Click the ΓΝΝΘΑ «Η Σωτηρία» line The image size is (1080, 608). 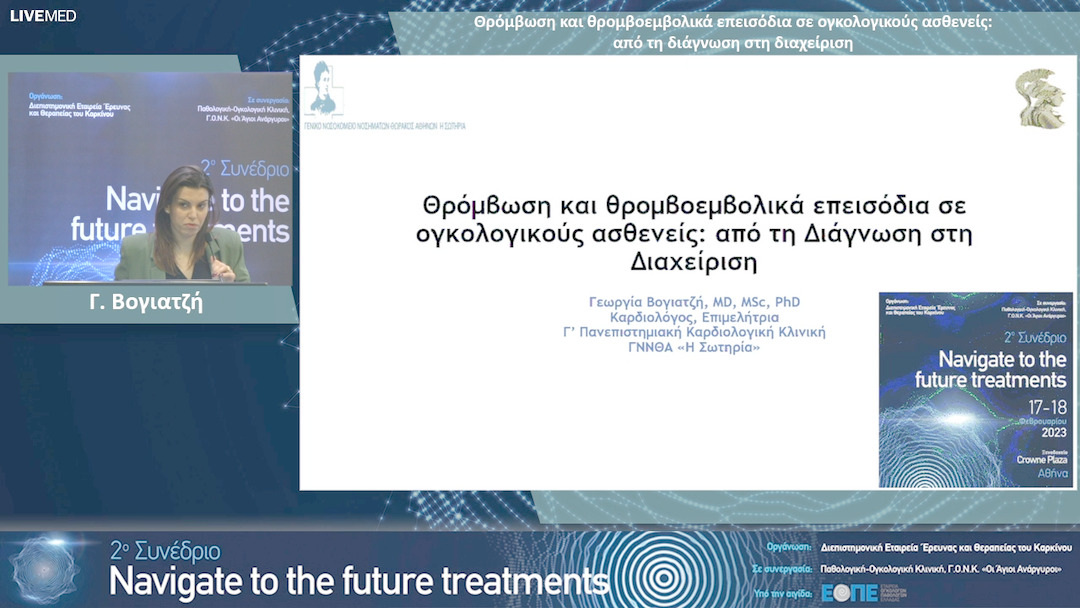coord(695,347)
